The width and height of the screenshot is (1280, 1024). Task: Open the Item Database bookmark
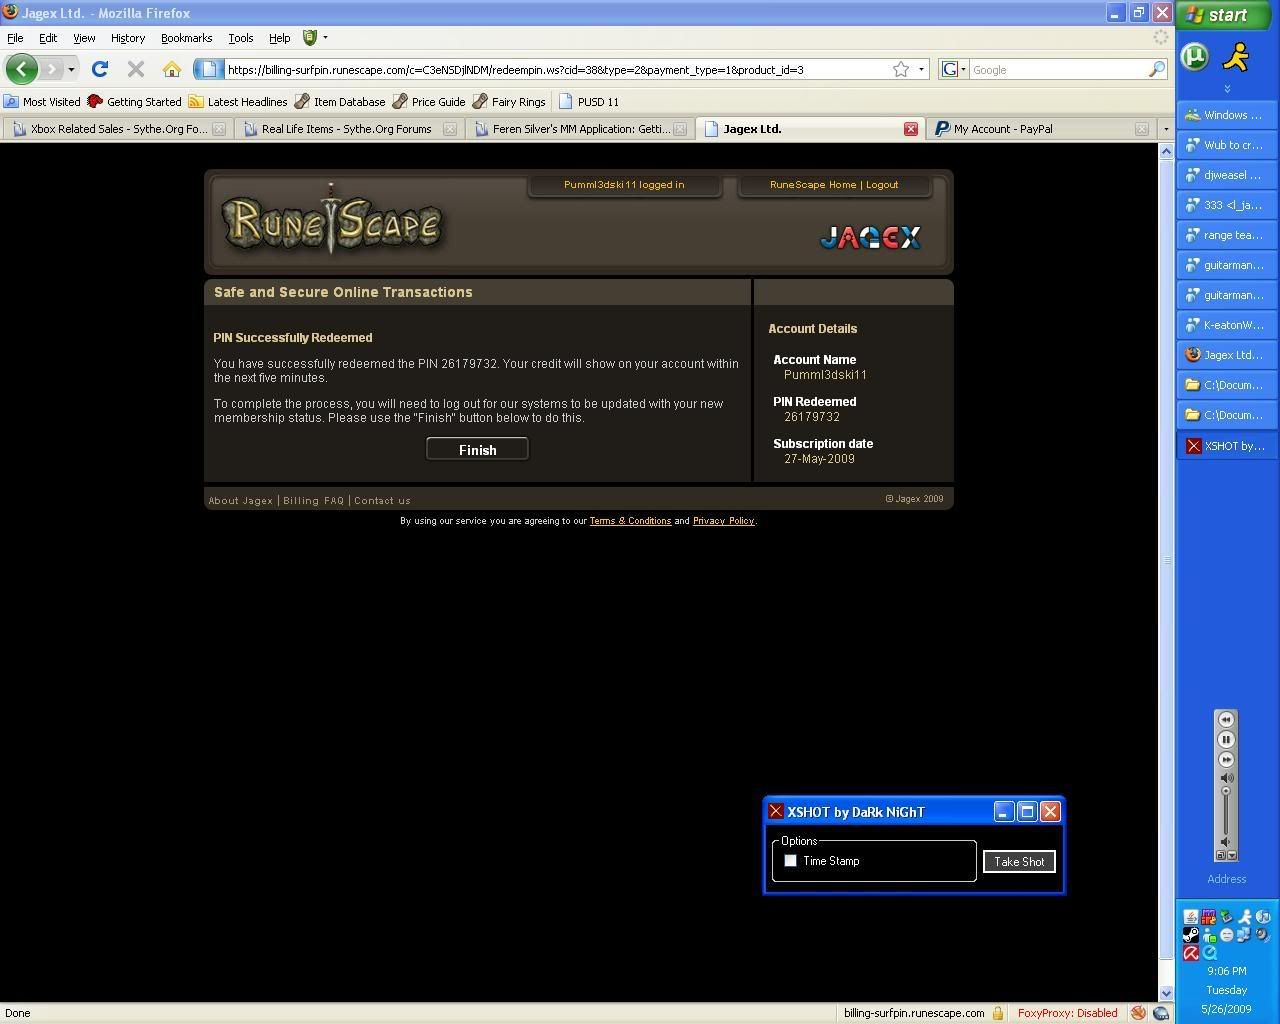[x=339, y=101]
